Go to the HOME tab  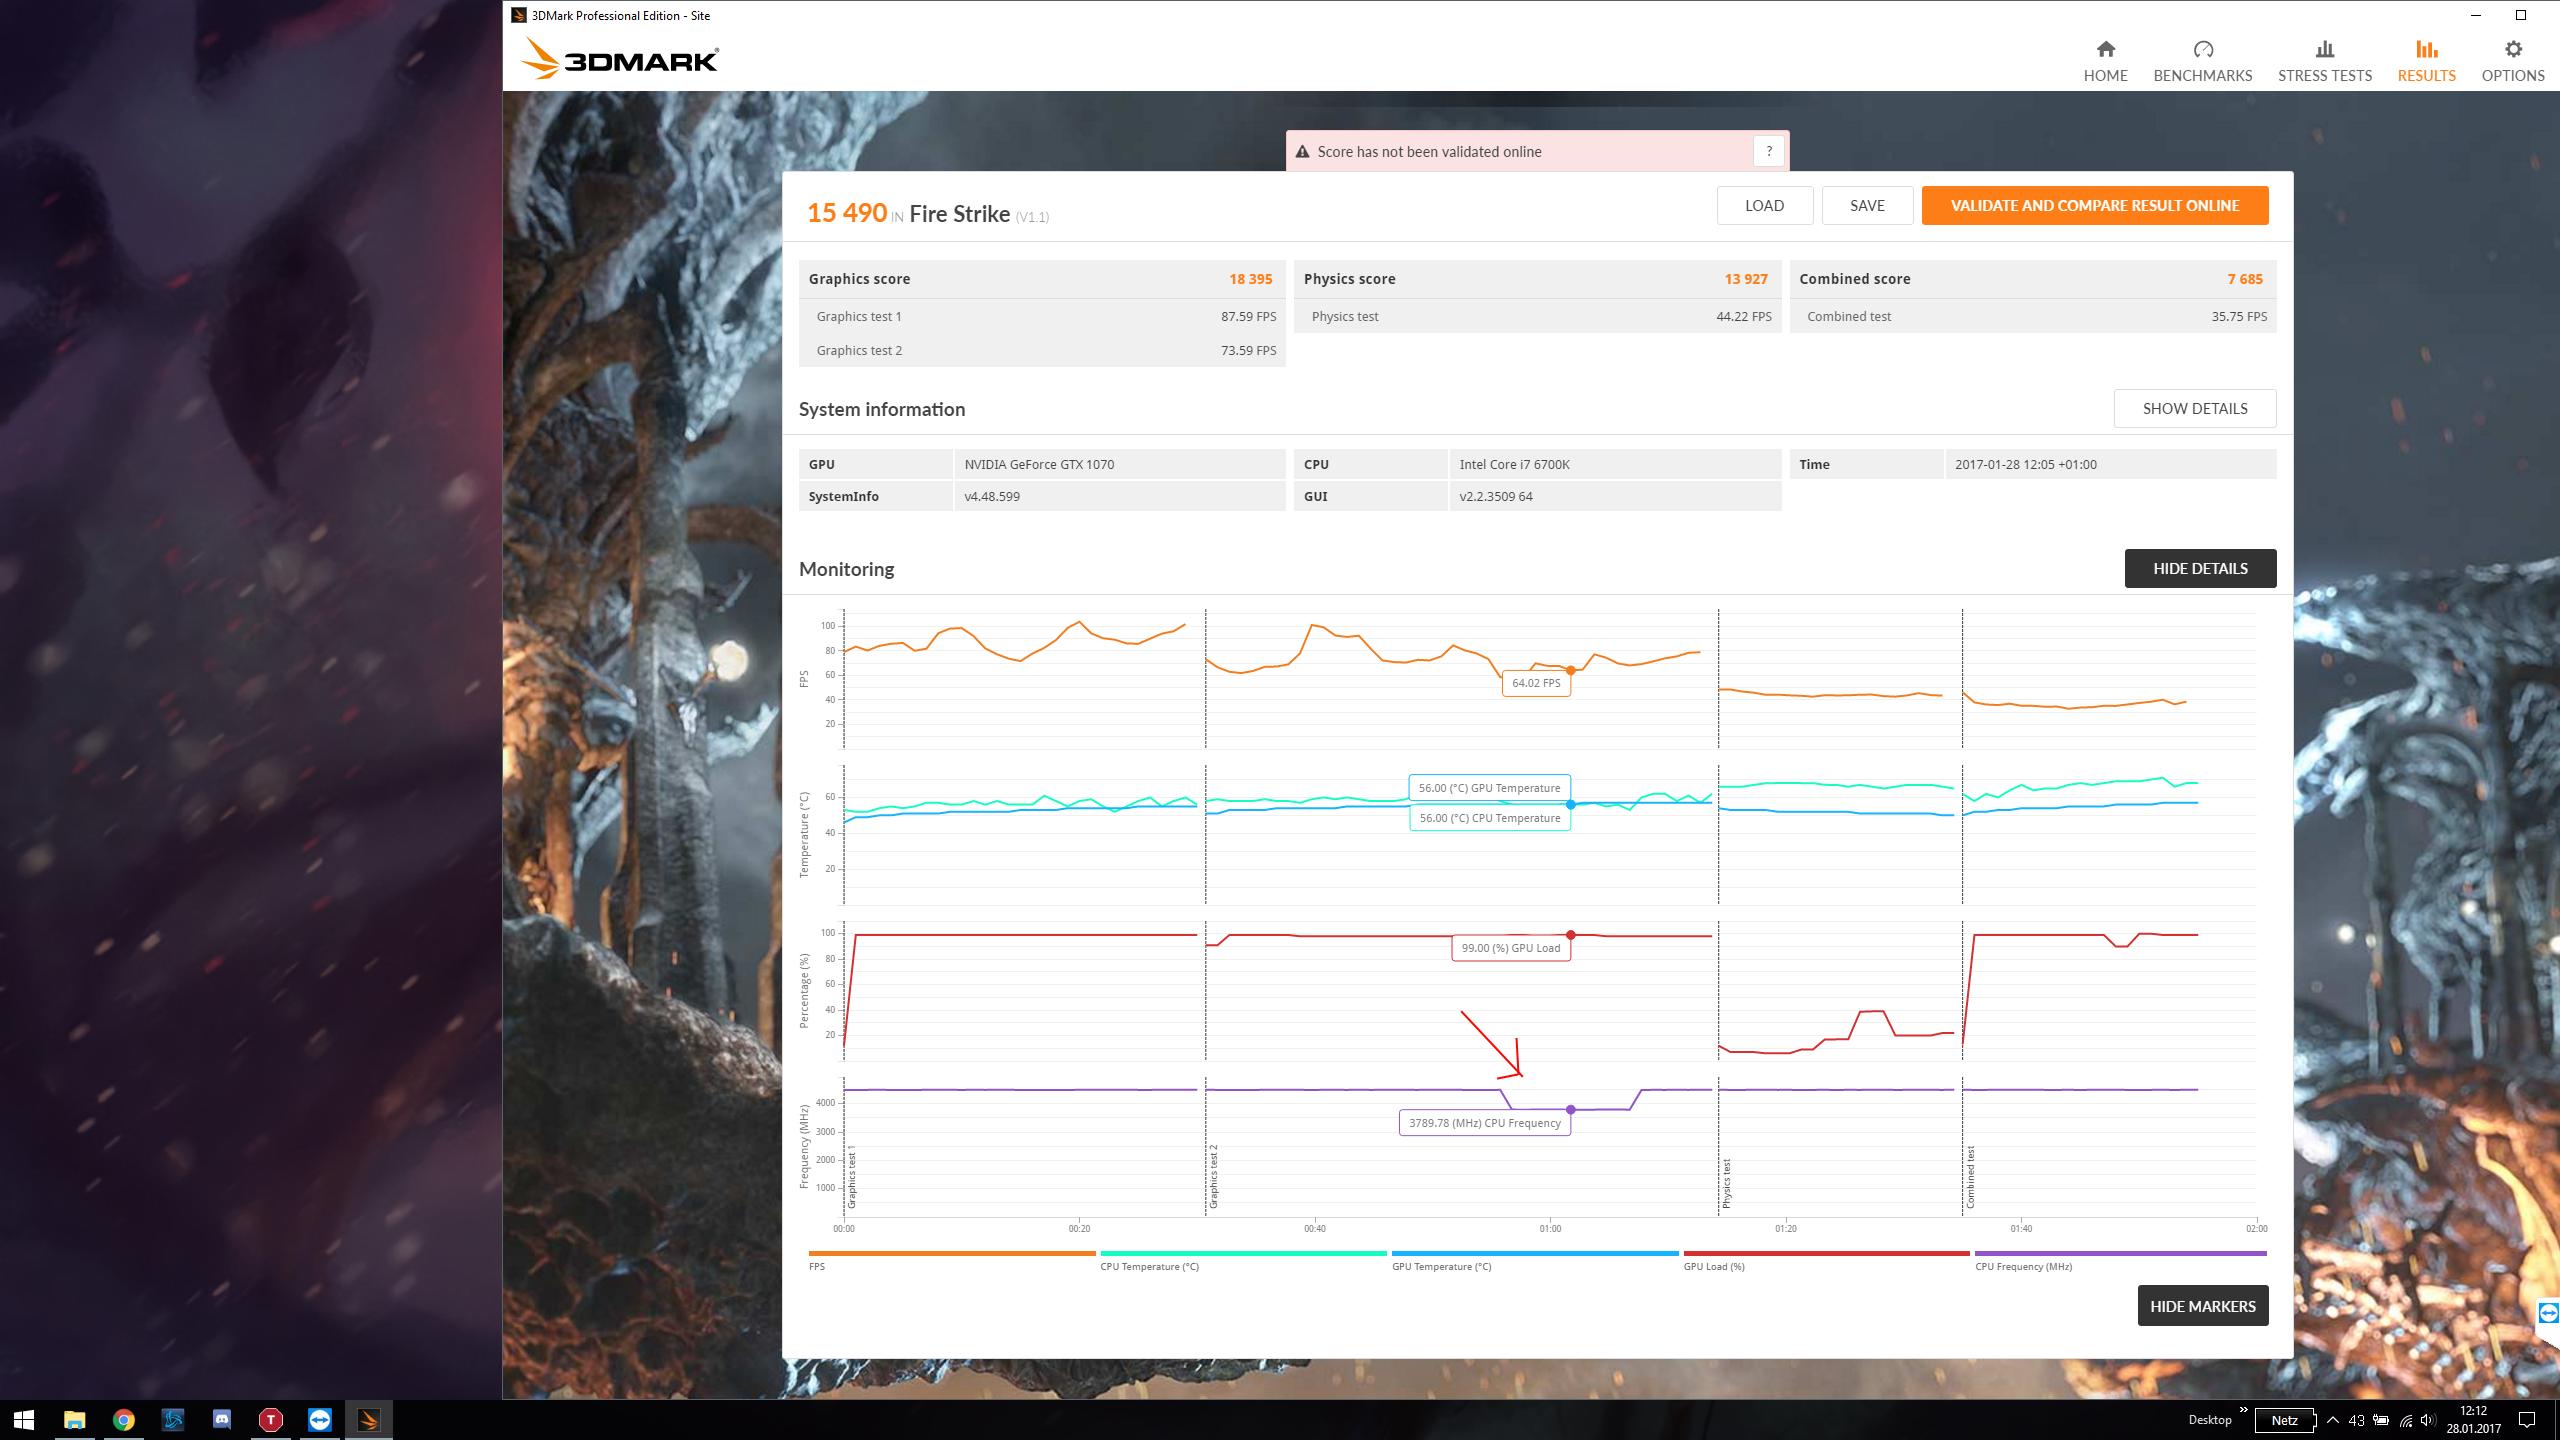pos(2105,61)
